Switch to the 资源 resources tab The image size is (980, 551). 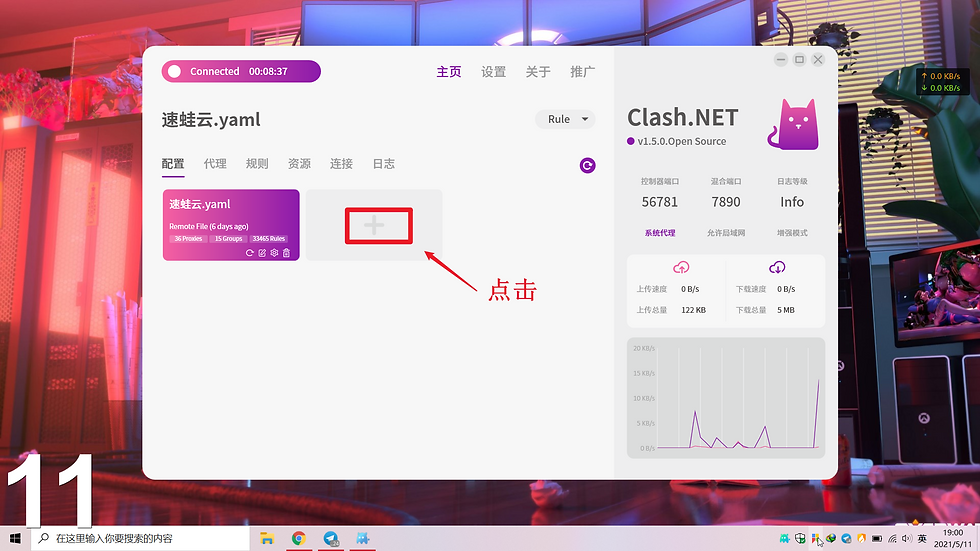click(x=299, y=164)
